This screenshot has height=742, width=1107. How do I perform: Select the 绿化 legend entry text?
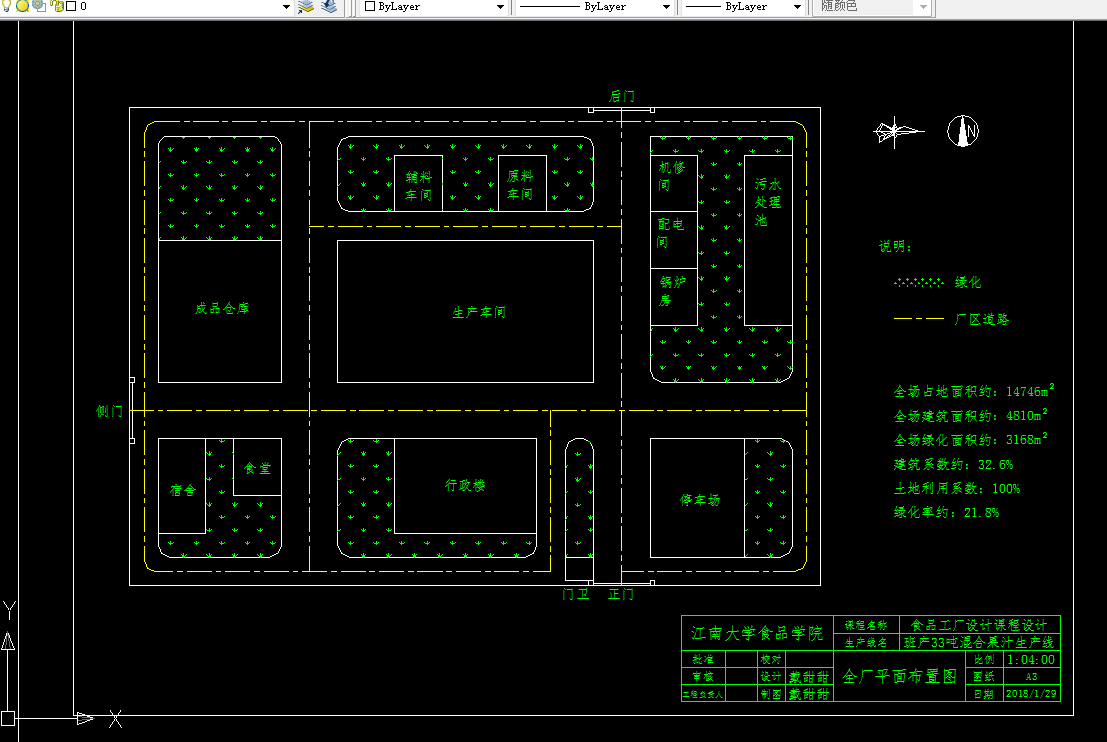(968, 282)
